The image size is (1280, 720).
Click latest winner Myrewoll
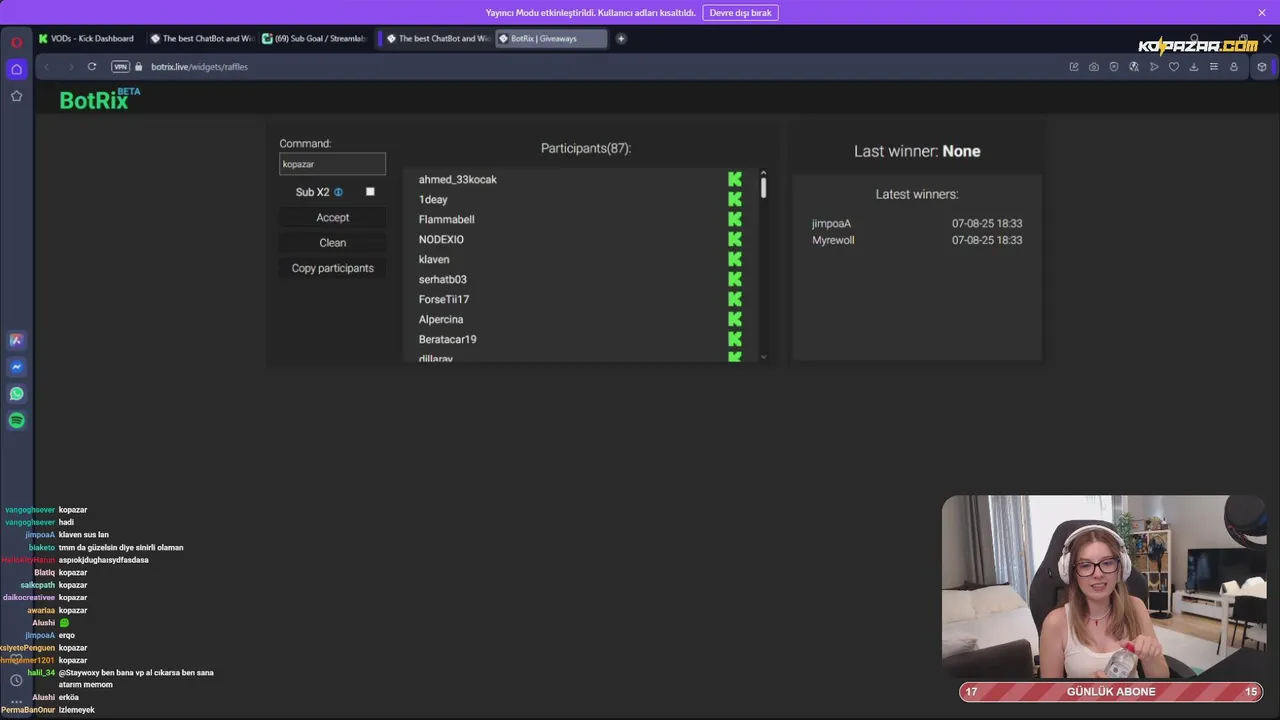click(833, 241)
